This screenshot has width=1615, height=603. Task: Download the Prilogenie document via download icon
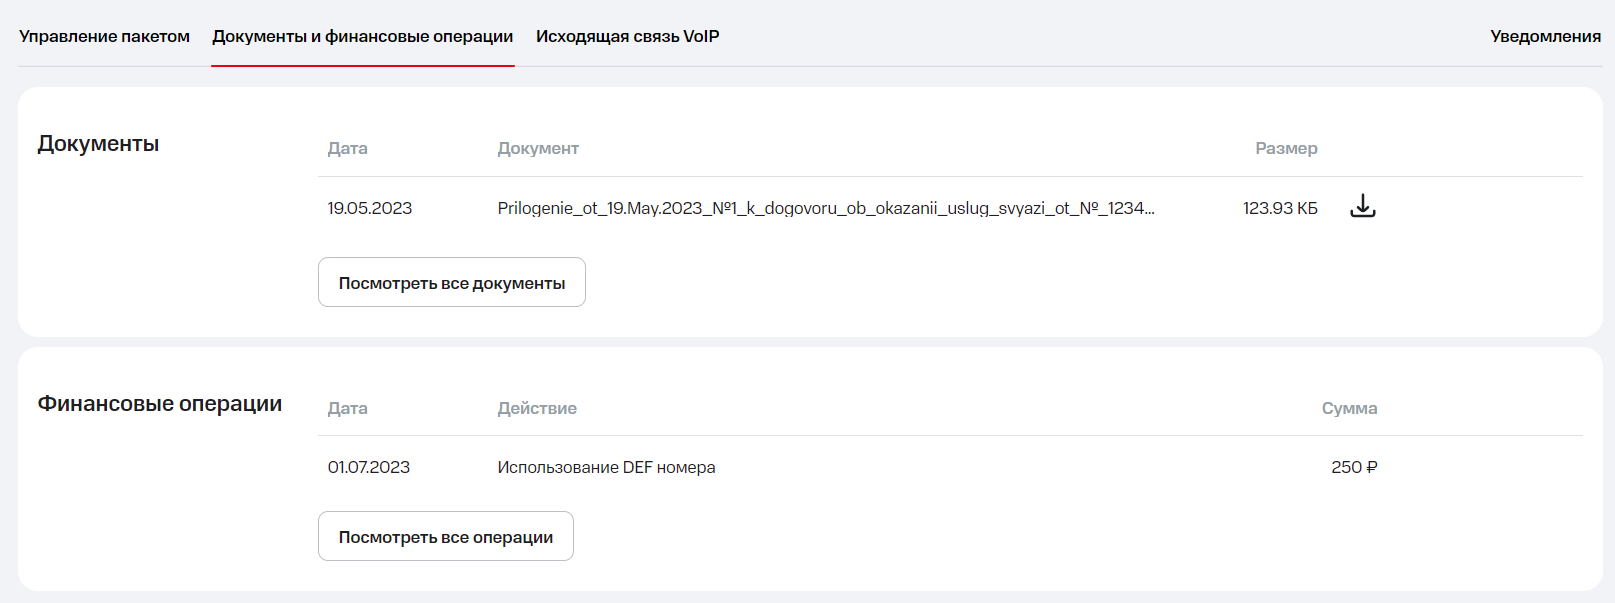click(1362, 207)
